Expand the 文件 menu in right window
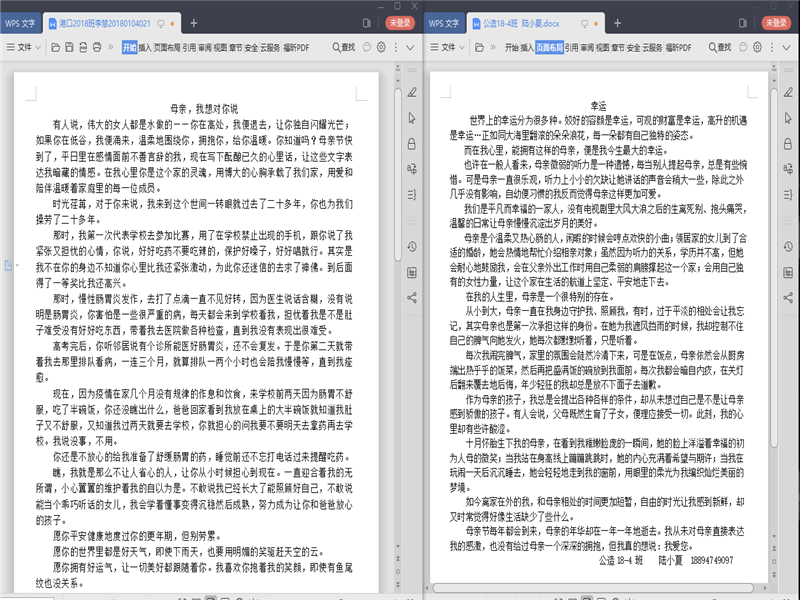 point(447,47)
